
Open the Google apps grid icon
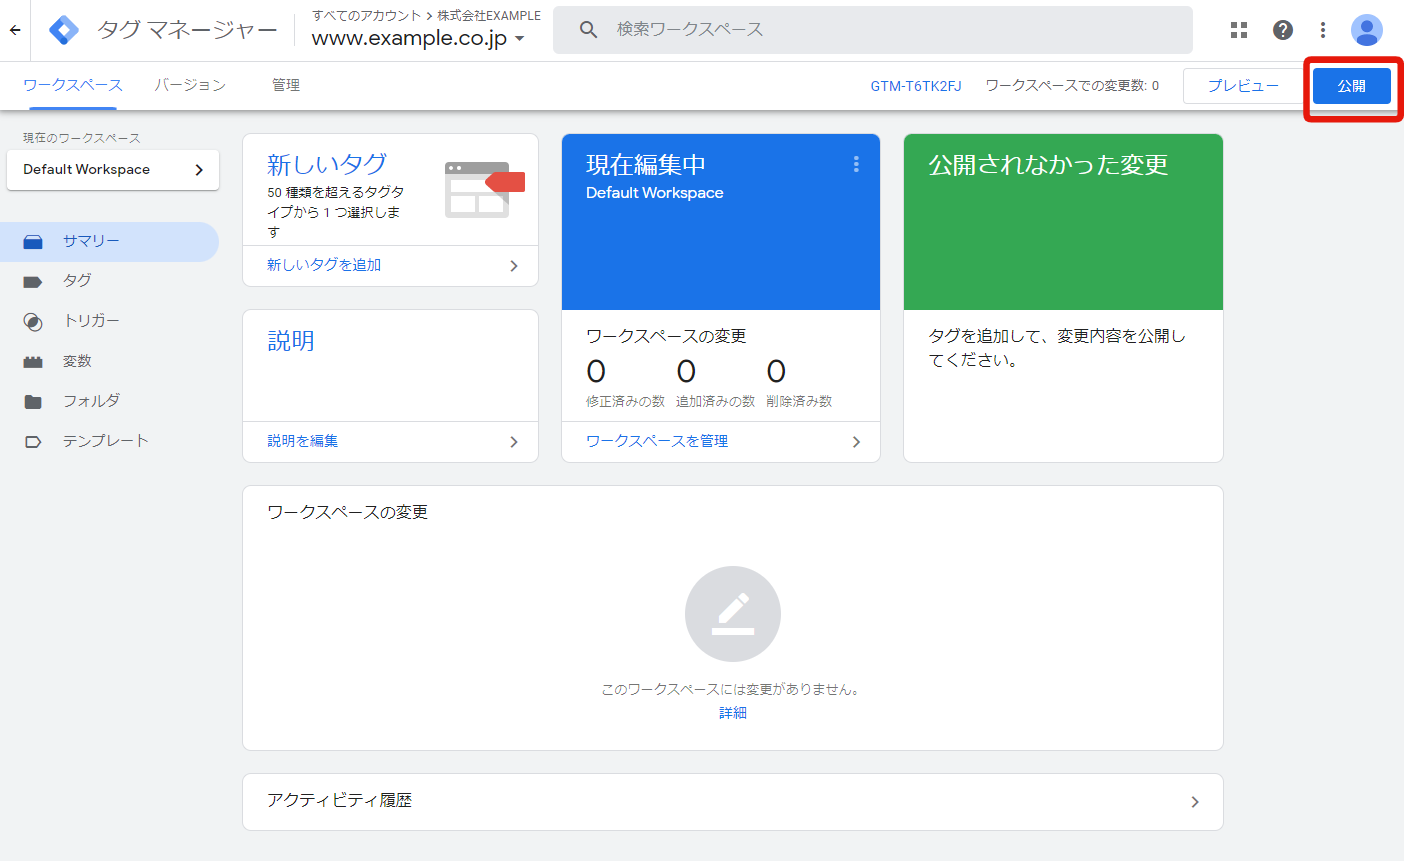[1239, 30]
